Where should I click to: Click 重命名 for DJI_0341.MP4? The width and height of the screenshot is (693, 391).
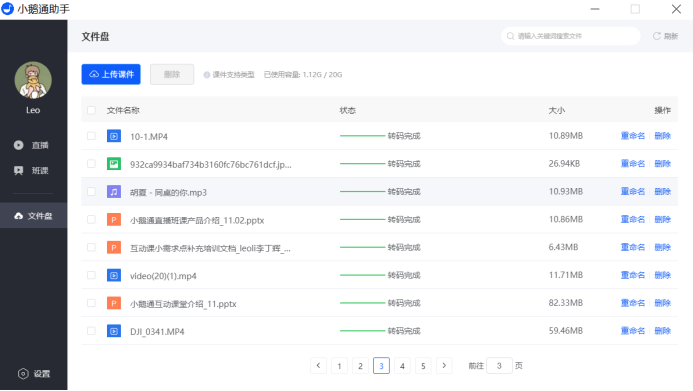click(x=632, y=331)
